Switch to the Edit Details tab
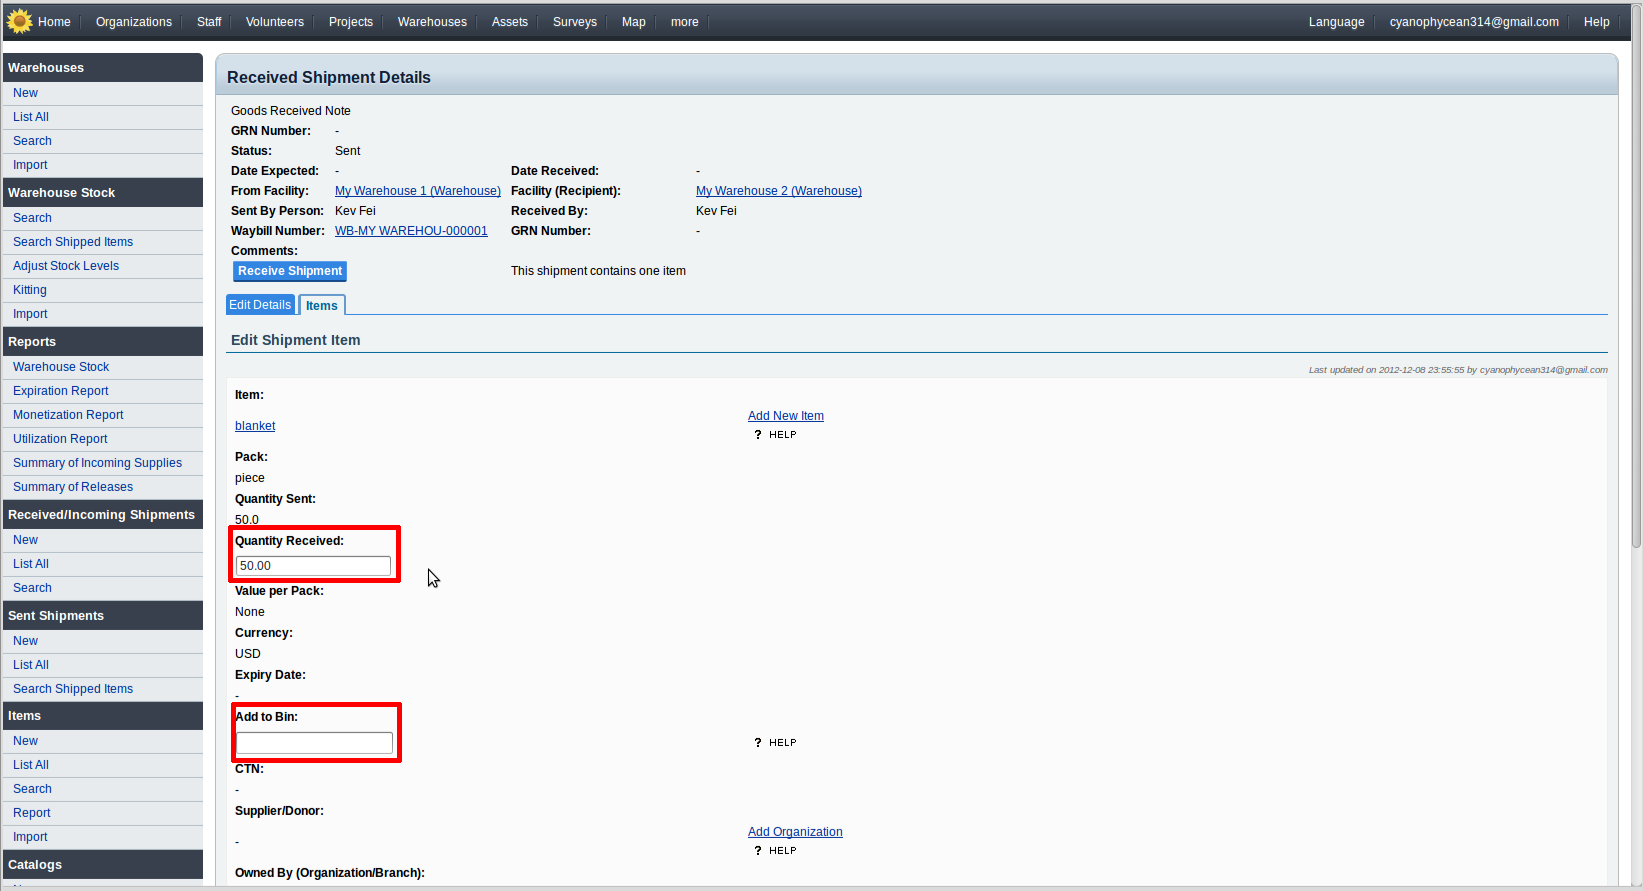 coord(260,305)
